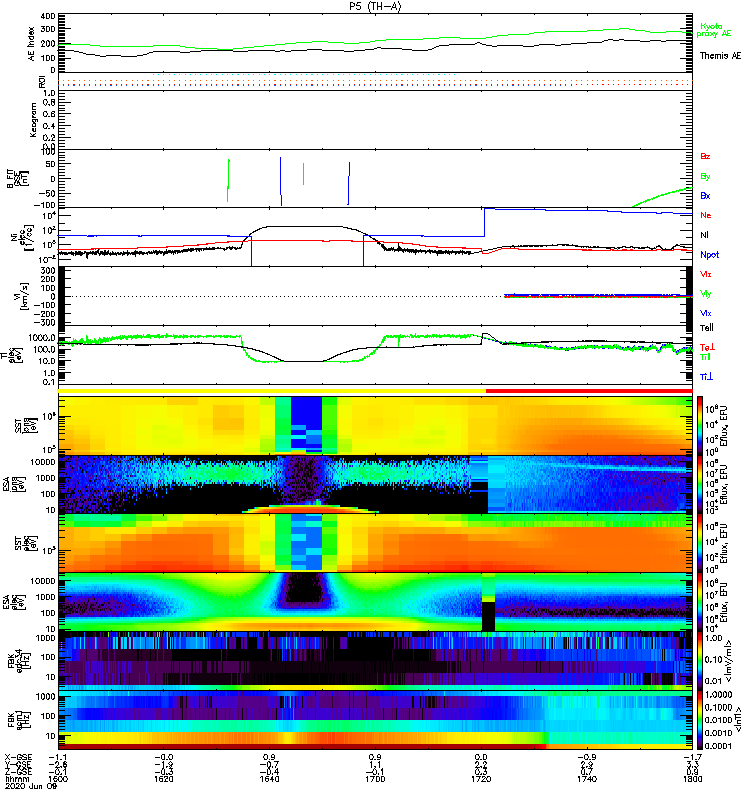
Task: Click the "Keogram" panel axis label
Action: (x=33, y=119)
